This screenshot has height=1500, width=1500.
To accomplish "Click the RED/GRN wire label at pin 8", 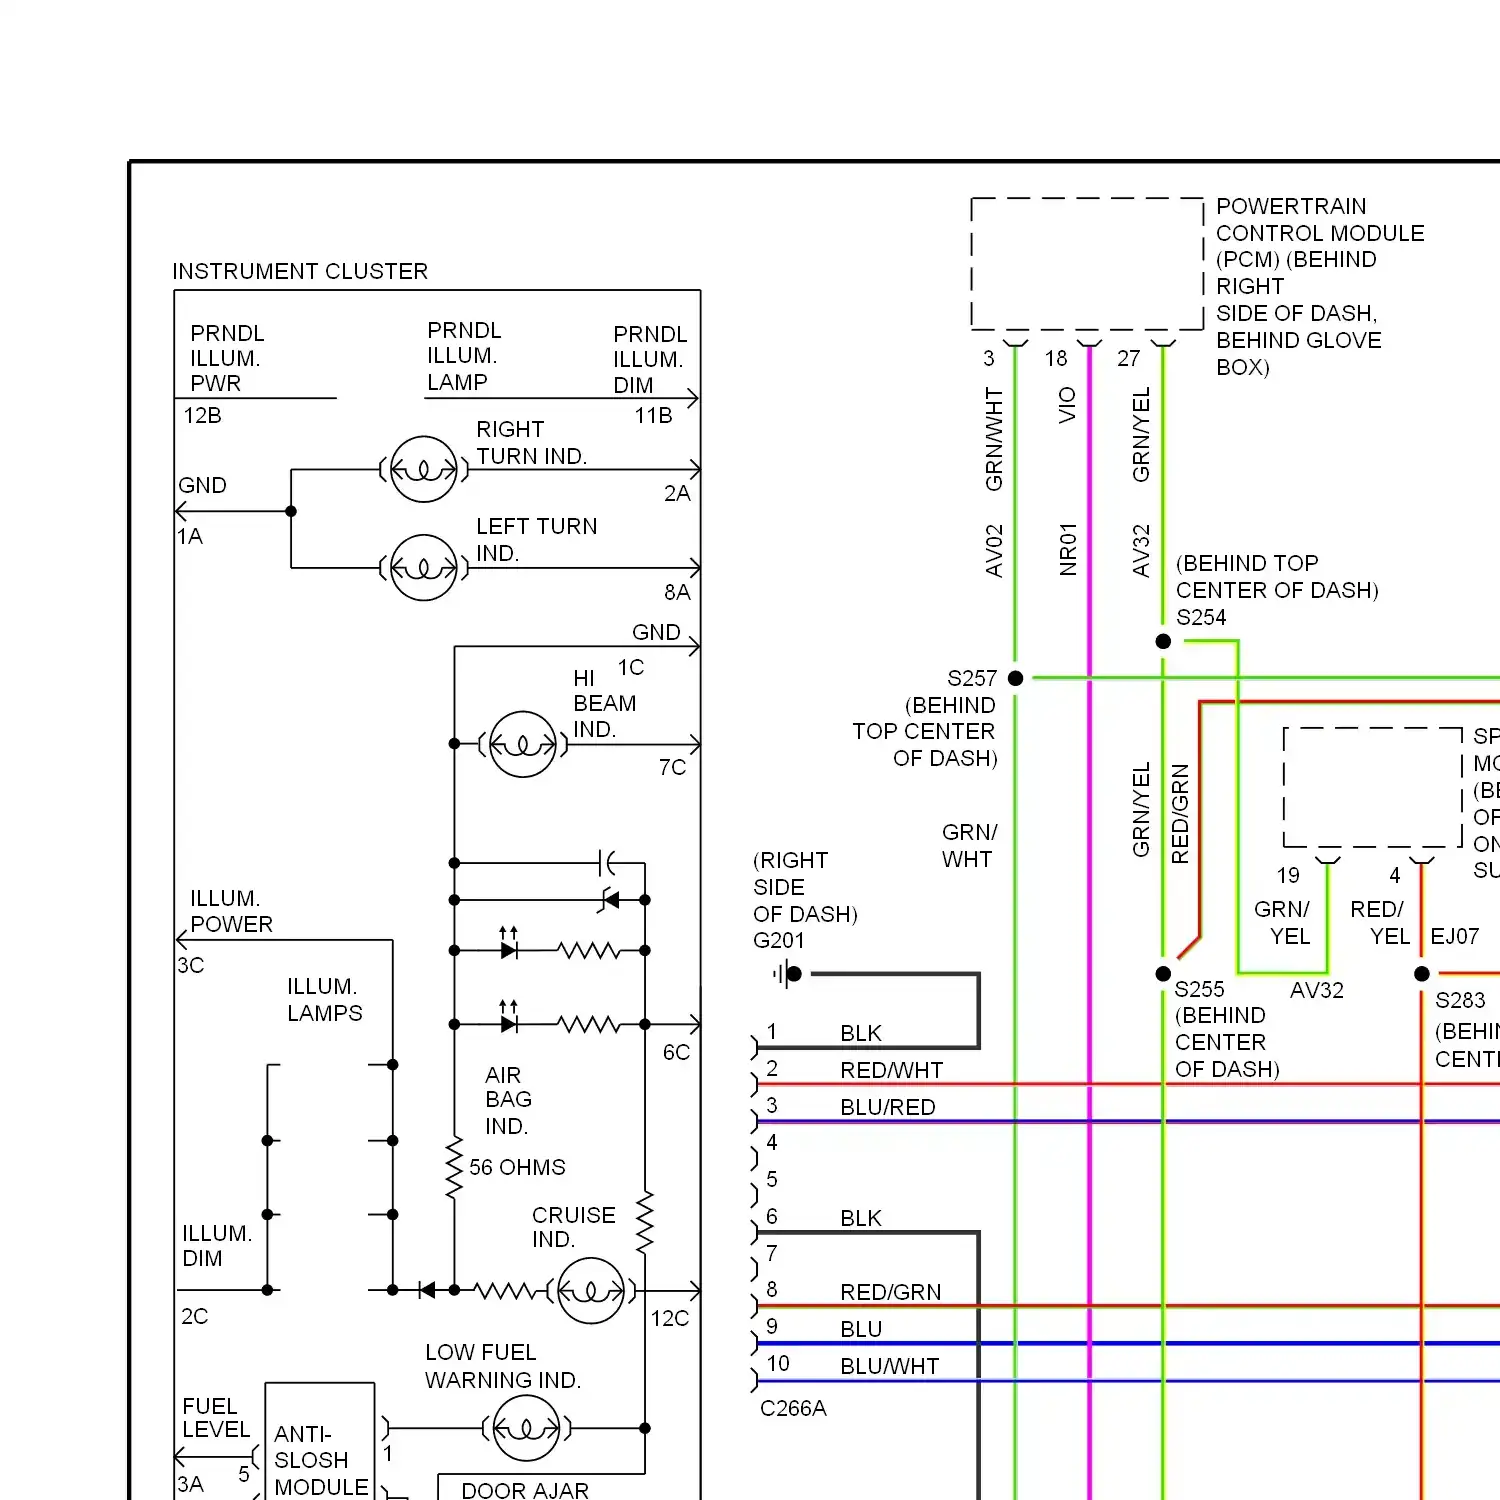I will coord(890,1292).
